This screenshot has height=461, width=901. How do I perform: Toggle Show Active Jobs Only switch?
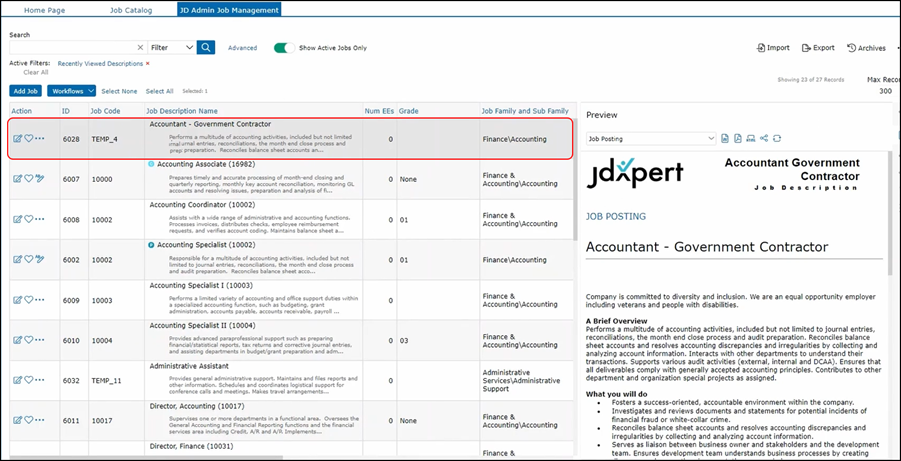point(284,47)
